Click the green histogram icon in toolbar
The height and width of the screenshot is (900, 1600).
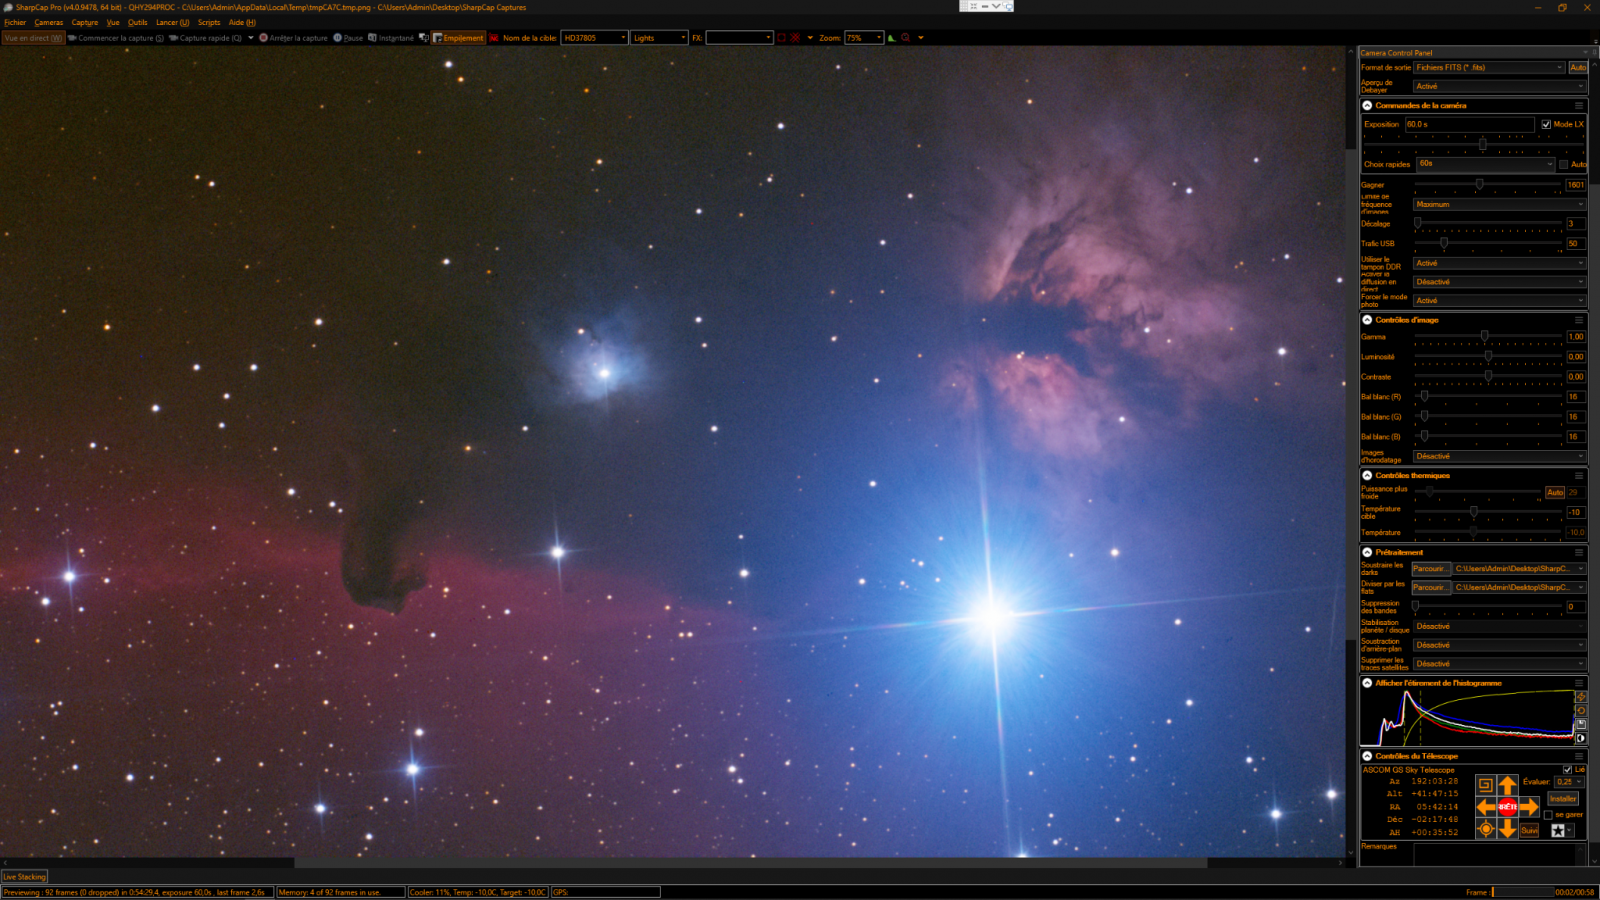pos(891,38)
